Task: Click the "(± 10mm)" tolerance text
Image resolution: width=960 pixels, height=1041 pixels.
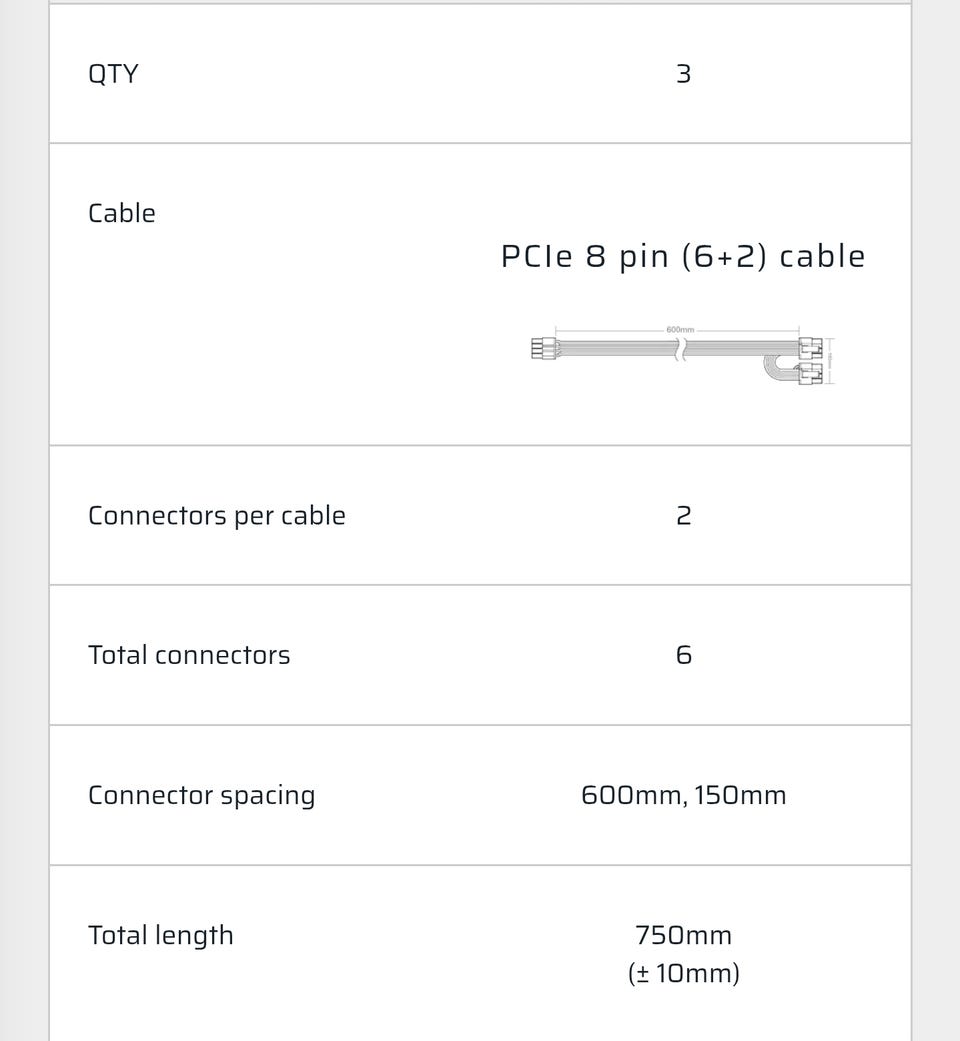Action: click(683, 972)
